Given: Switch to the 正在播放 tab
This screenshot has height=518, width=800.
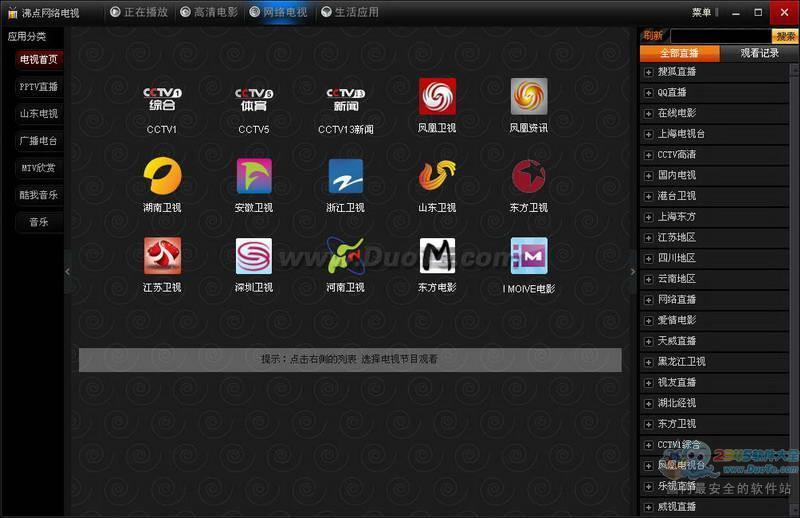Looking at the screenshot, I should click(139, 12).
